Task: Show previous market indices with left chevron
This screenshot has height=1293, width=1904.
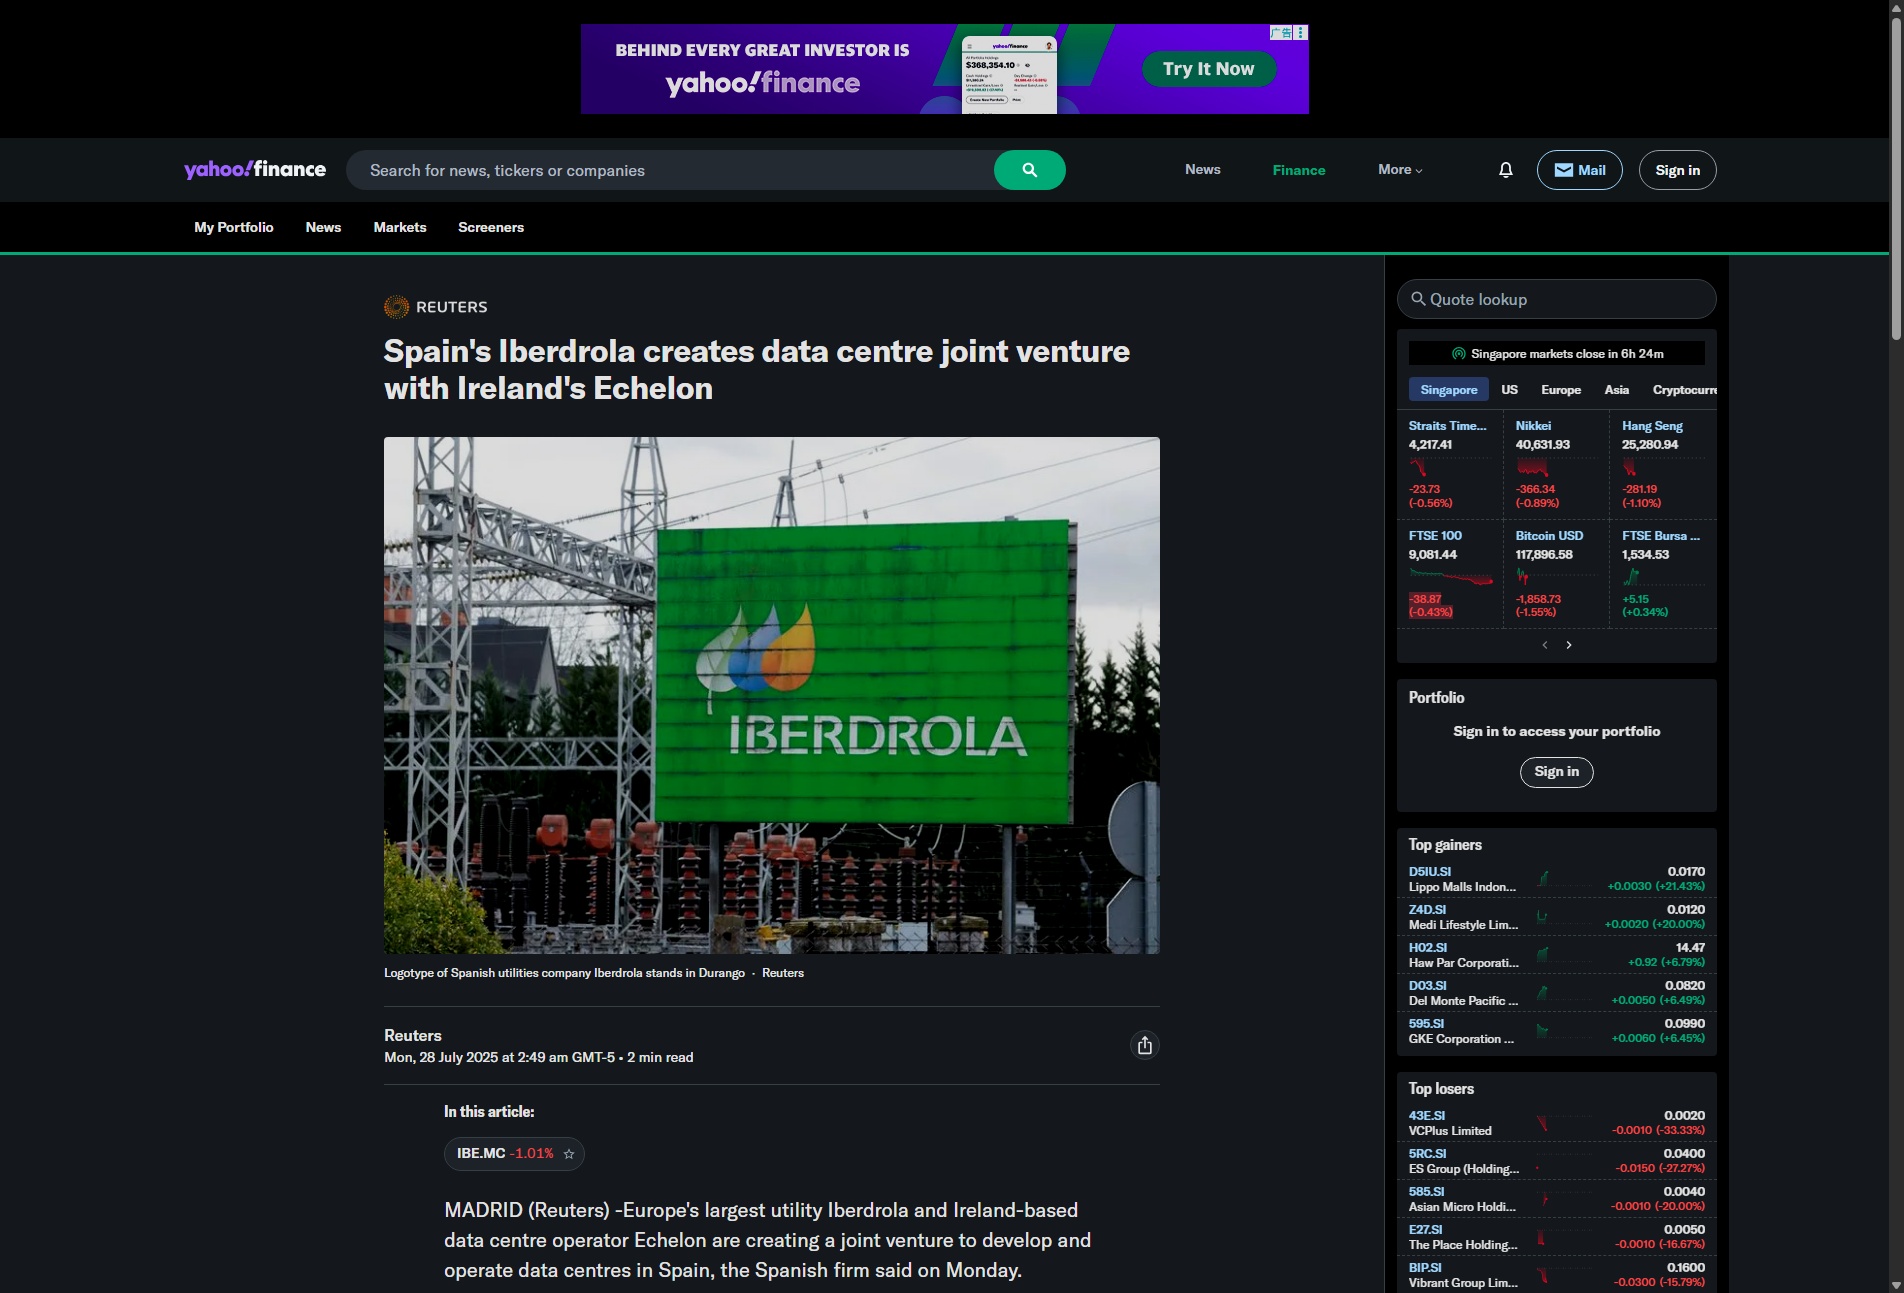Action: 1545,645
